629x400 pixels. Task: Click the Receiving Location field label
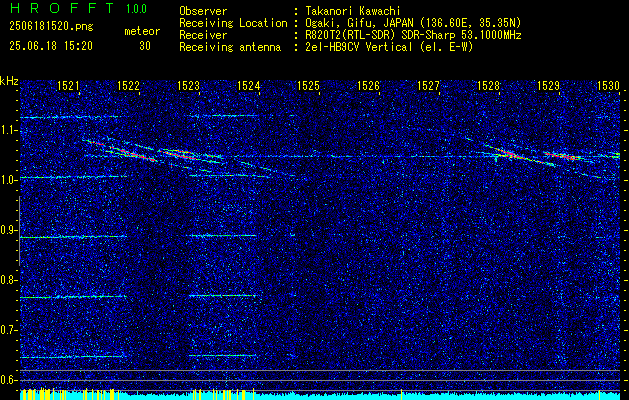click(233, 23)
